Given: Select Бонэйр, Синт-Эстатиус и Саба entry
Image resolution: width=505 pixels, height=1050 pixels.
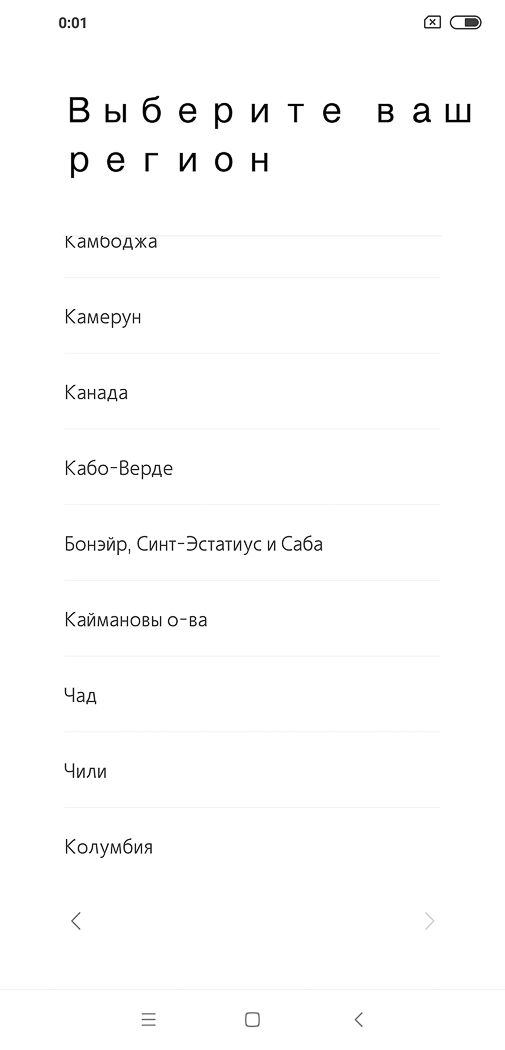Looking at the screenshot, I should click(252, 543).
